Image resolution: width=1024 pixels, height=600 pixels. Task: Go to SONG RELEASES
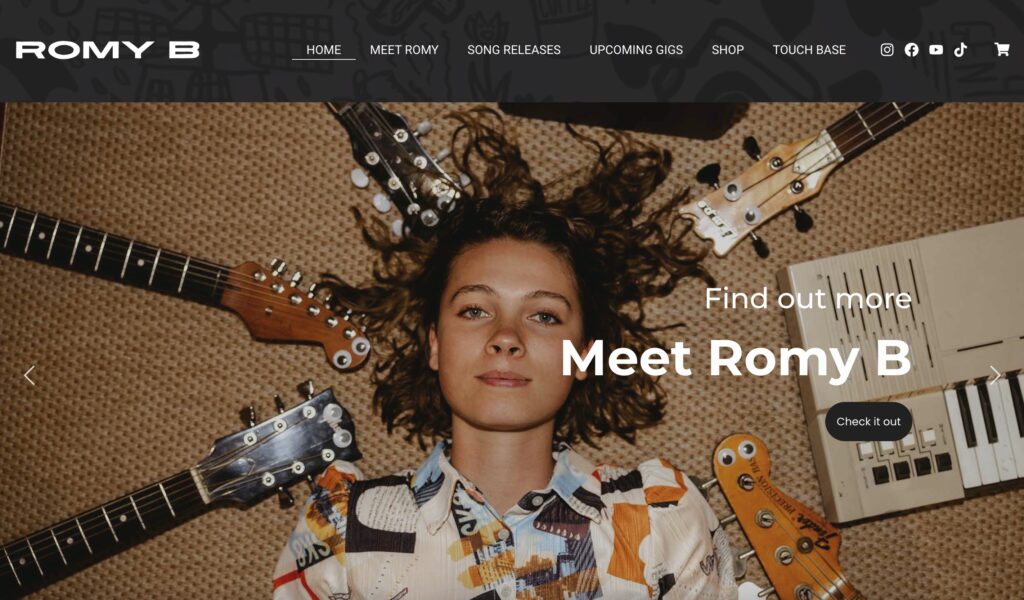pyautogui.click(x=514, y=50)
